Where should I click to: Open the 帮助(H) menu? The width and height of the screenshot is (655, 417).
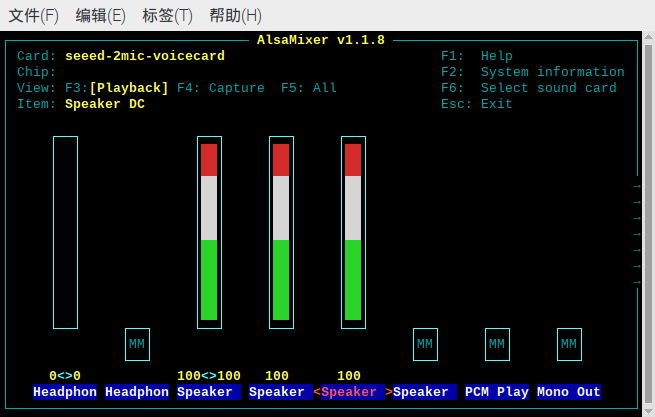click(236, 16)
